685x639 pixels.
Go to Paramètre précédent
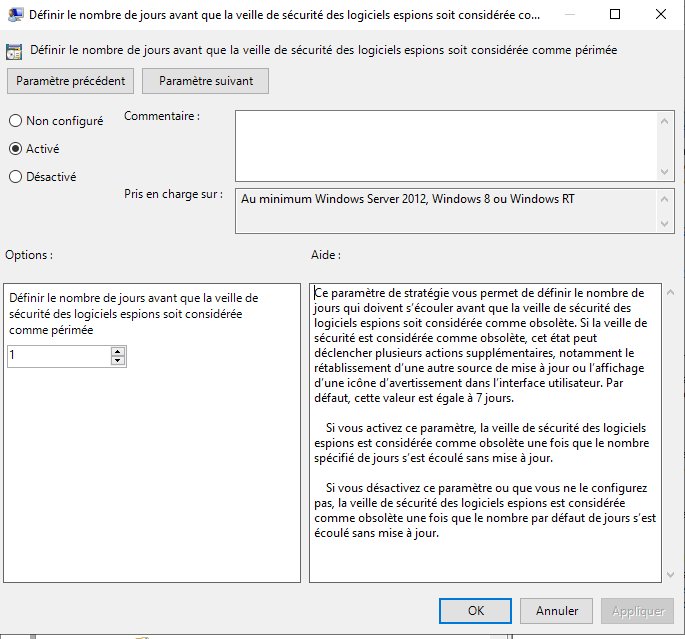pyautogui.click(x=71, y=81)
